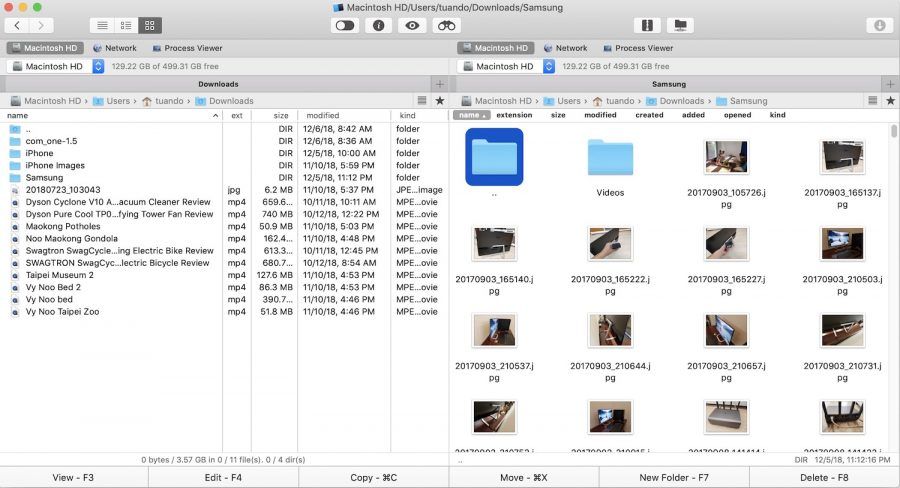Open left panel drive selector dropdown
Screen dimensions: 900x488
tap(98, 66)
